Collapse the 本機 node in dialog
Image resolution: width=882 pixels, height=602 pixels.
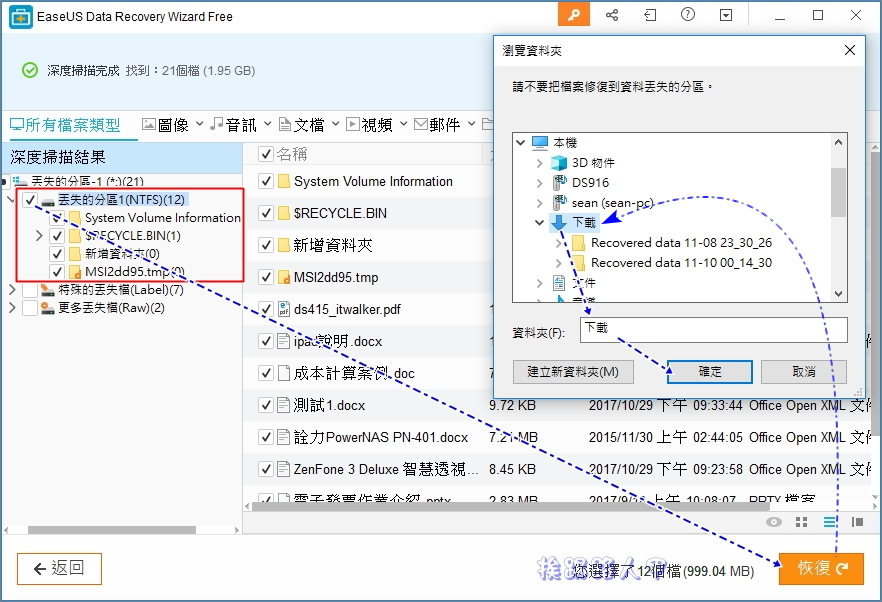click(x=520, y=142)
